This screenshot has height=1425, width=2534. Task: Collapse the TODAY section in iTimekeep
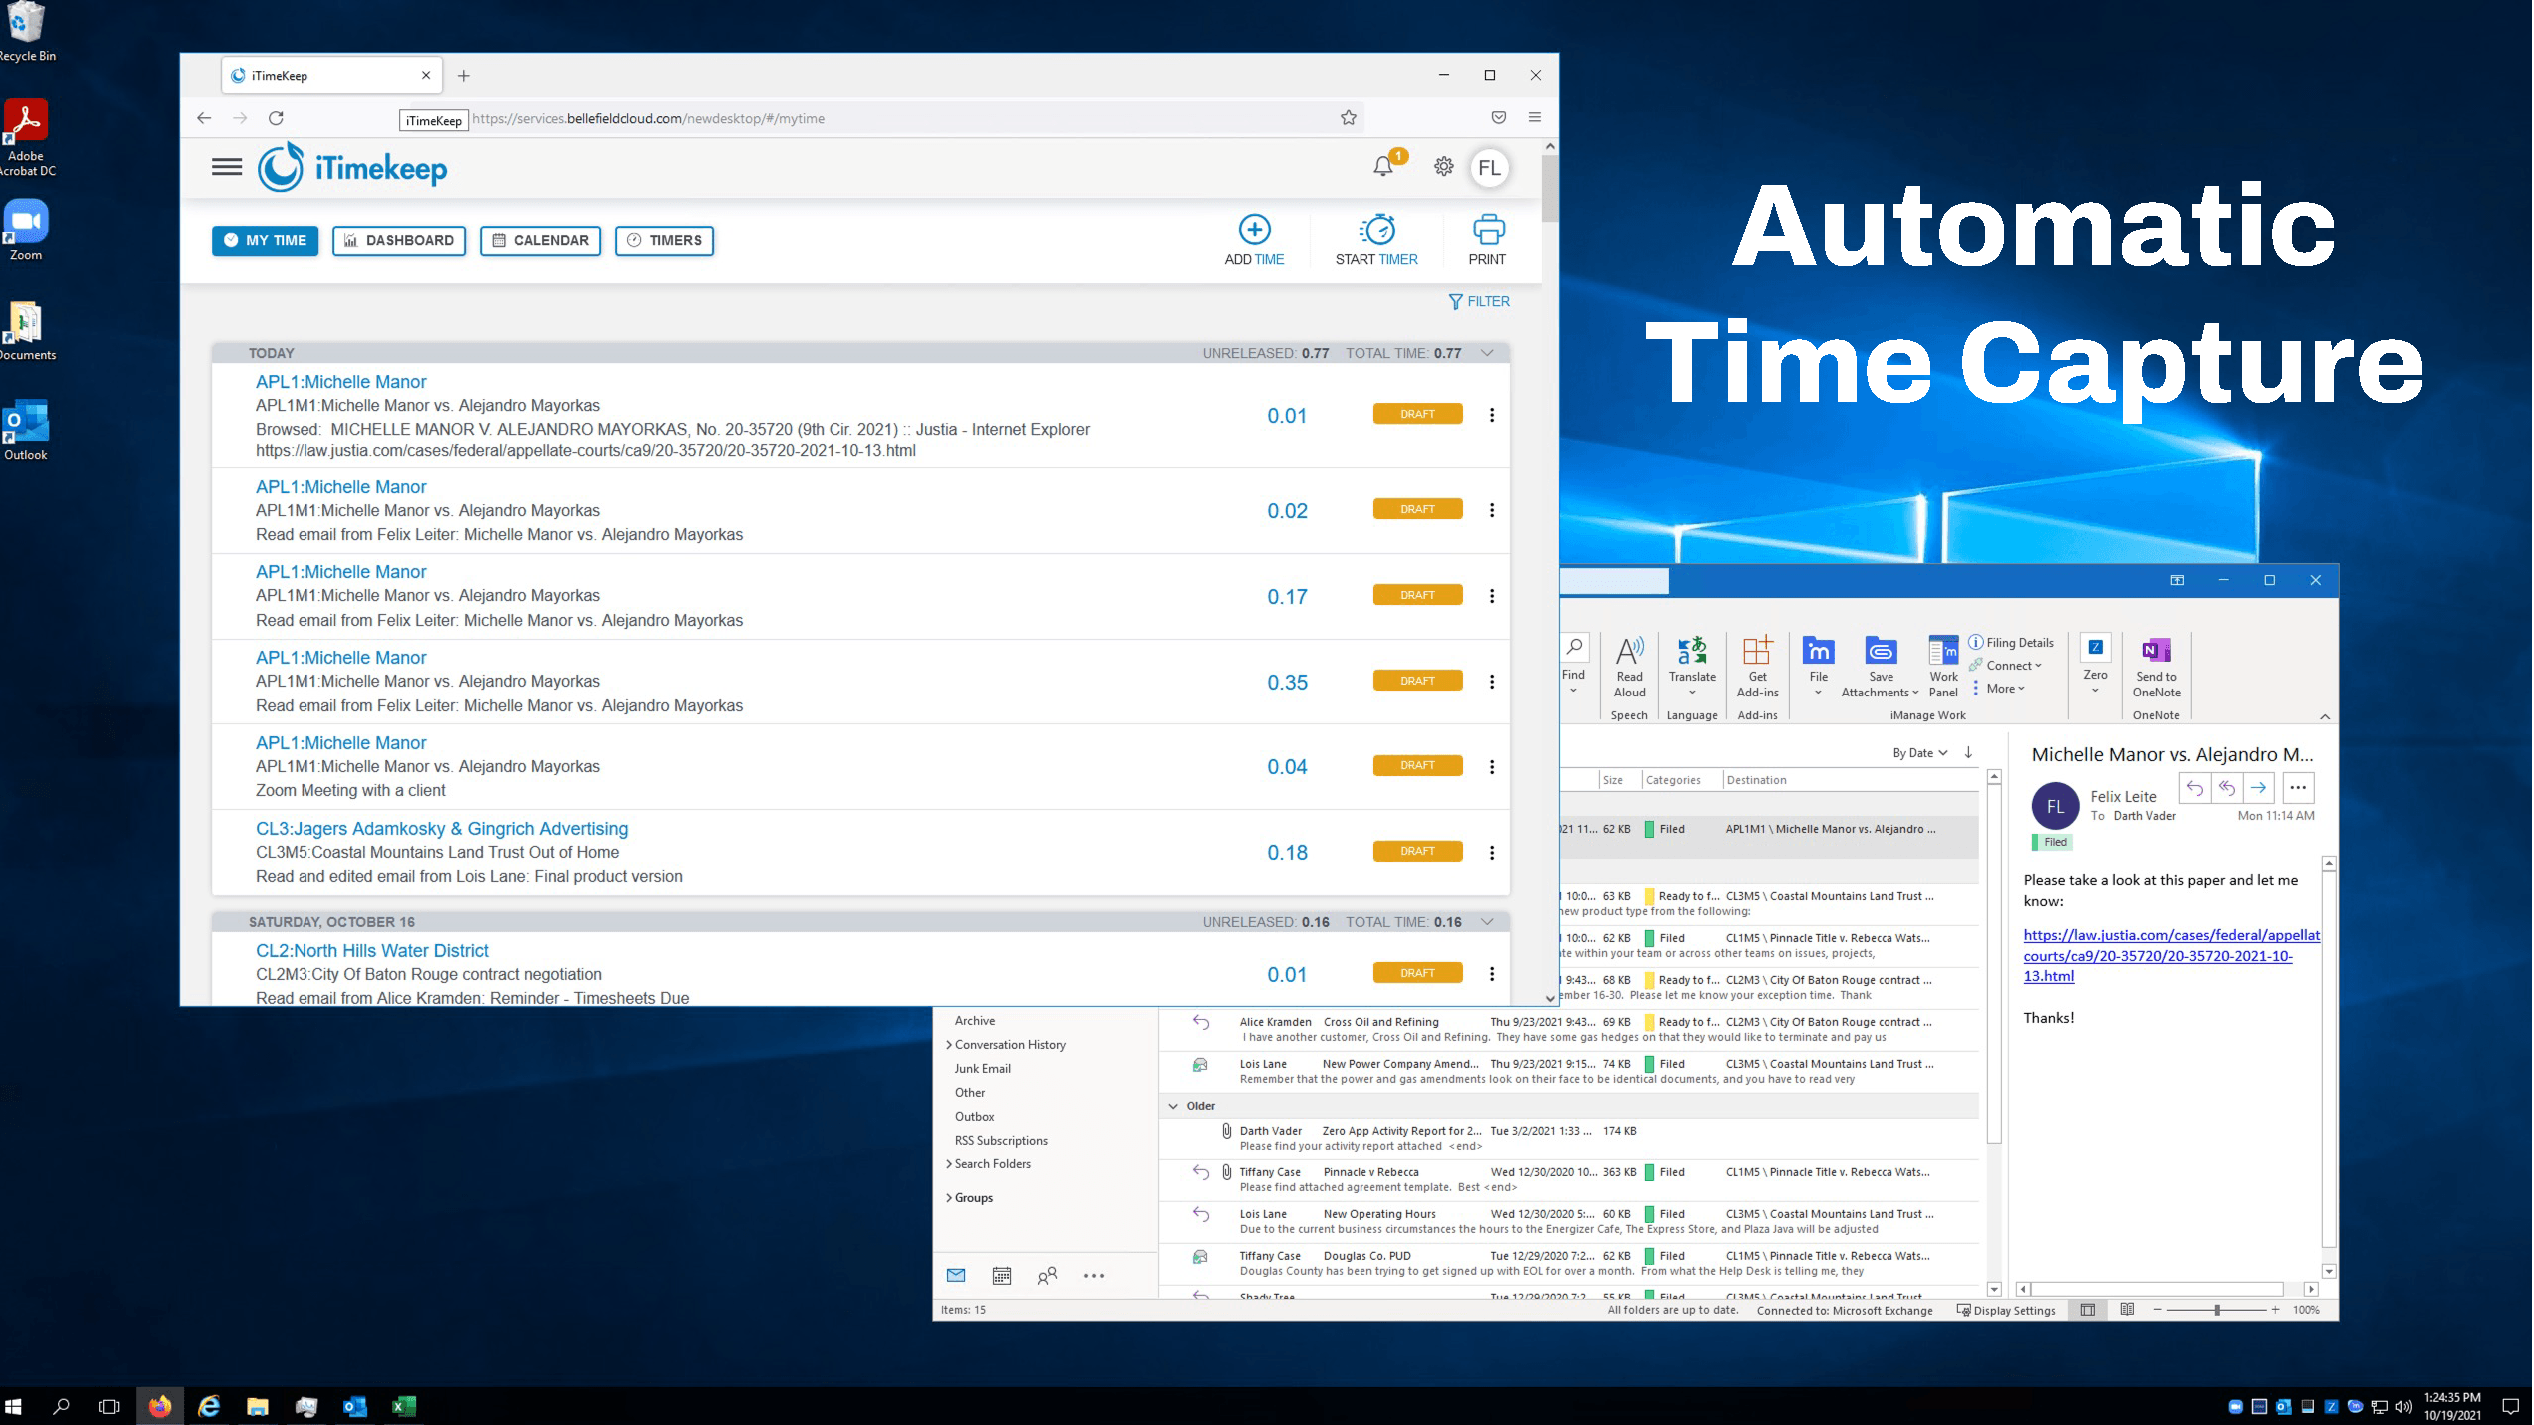click(x=1487, y=353)
